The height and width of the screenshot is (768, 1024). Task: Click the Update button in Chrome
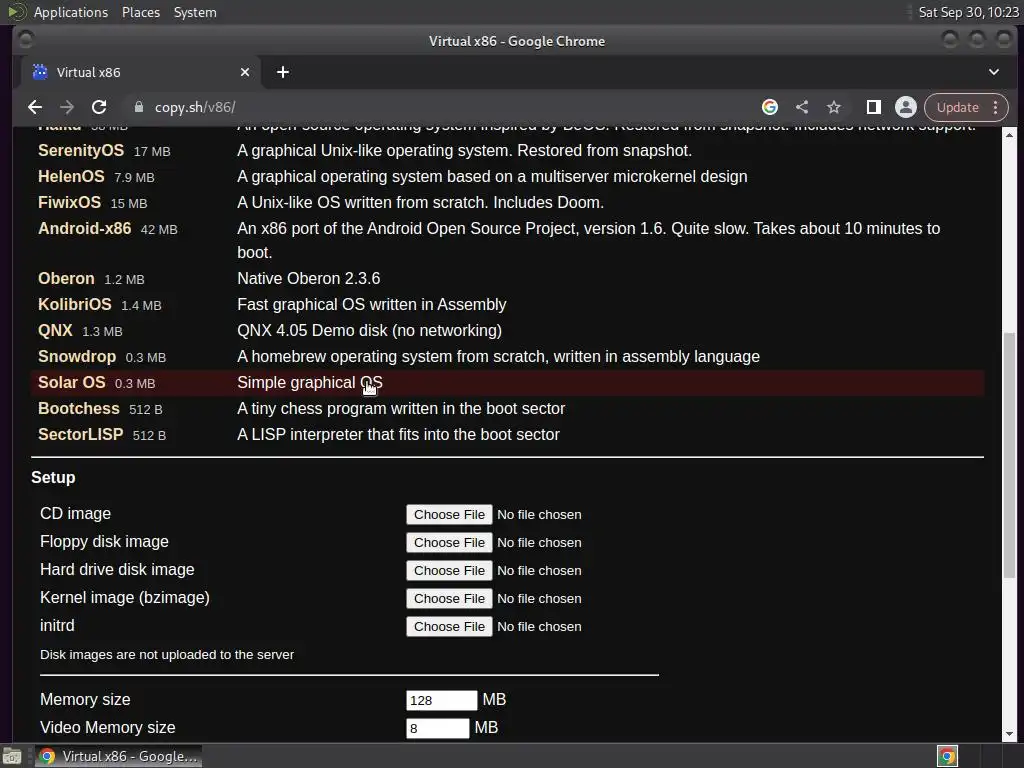[x=957, y=107]
